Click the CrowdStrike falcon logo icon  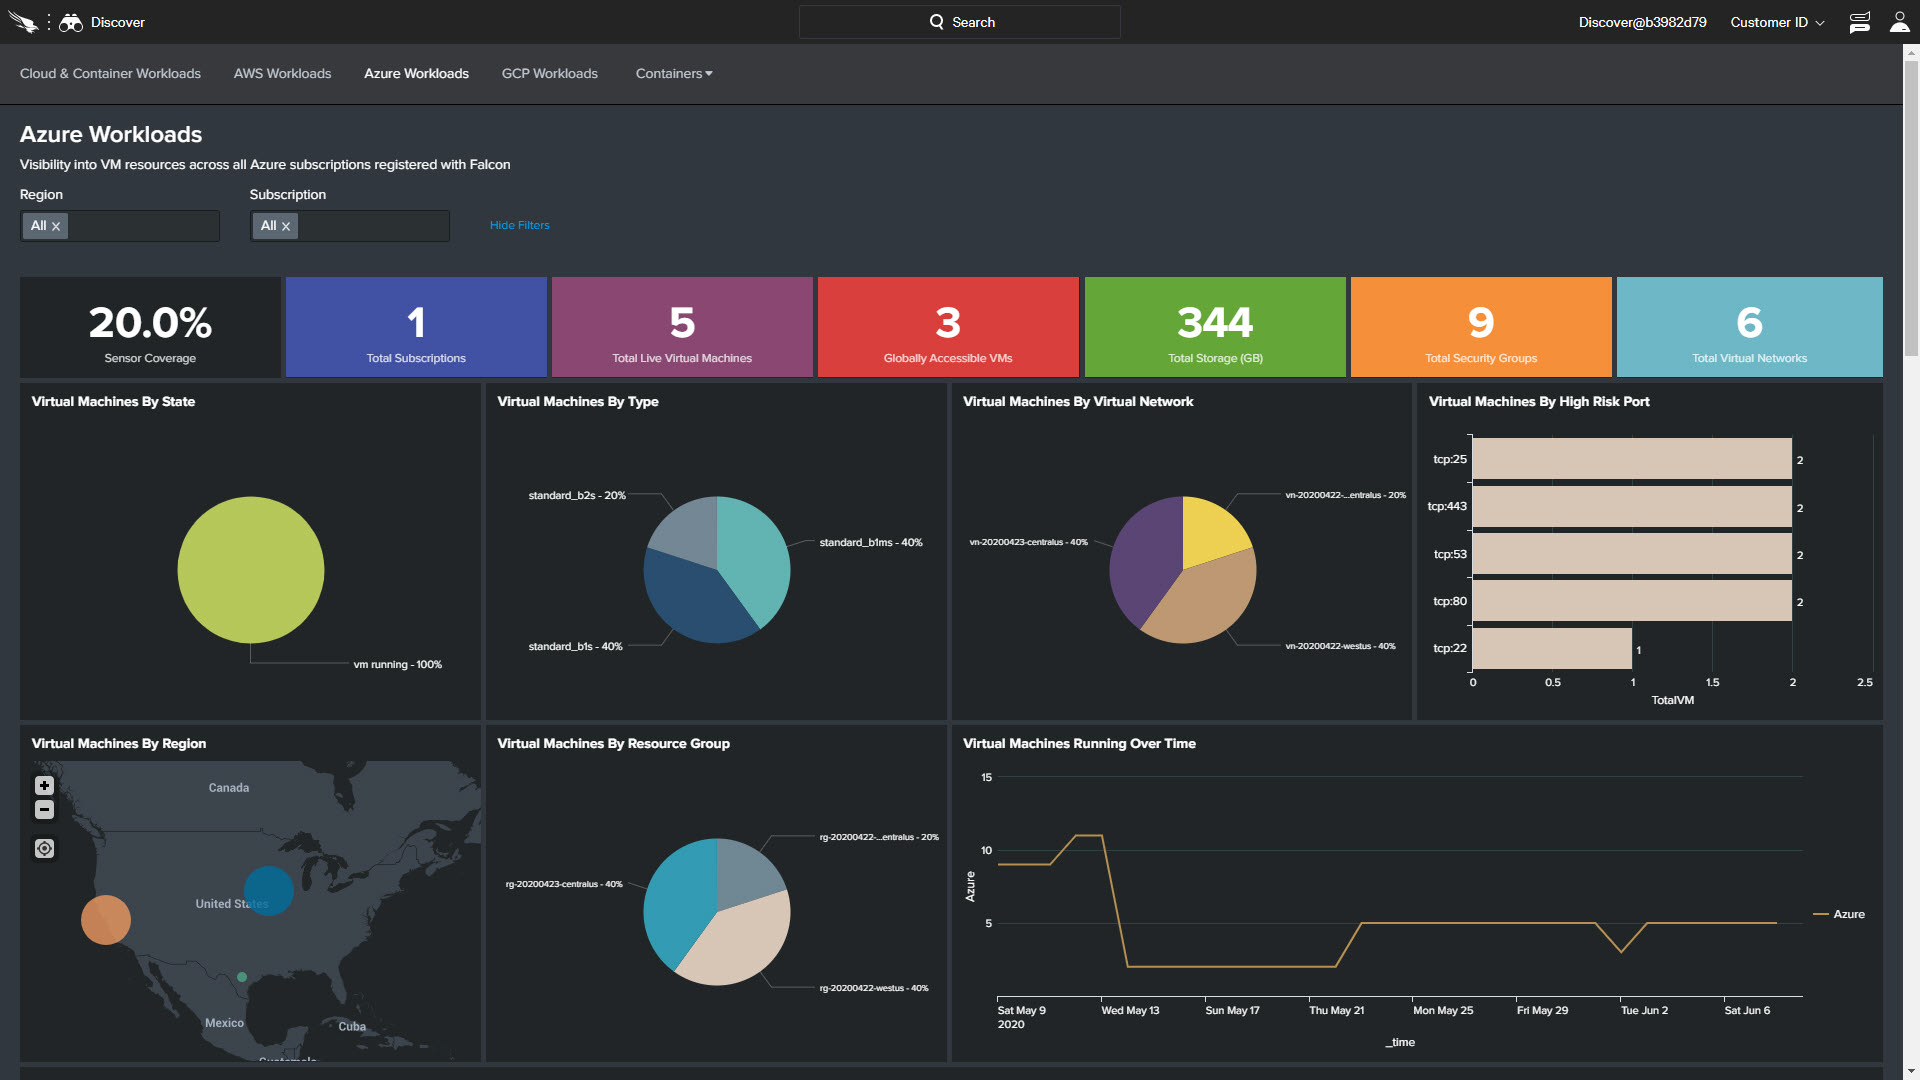pos(23,22)
